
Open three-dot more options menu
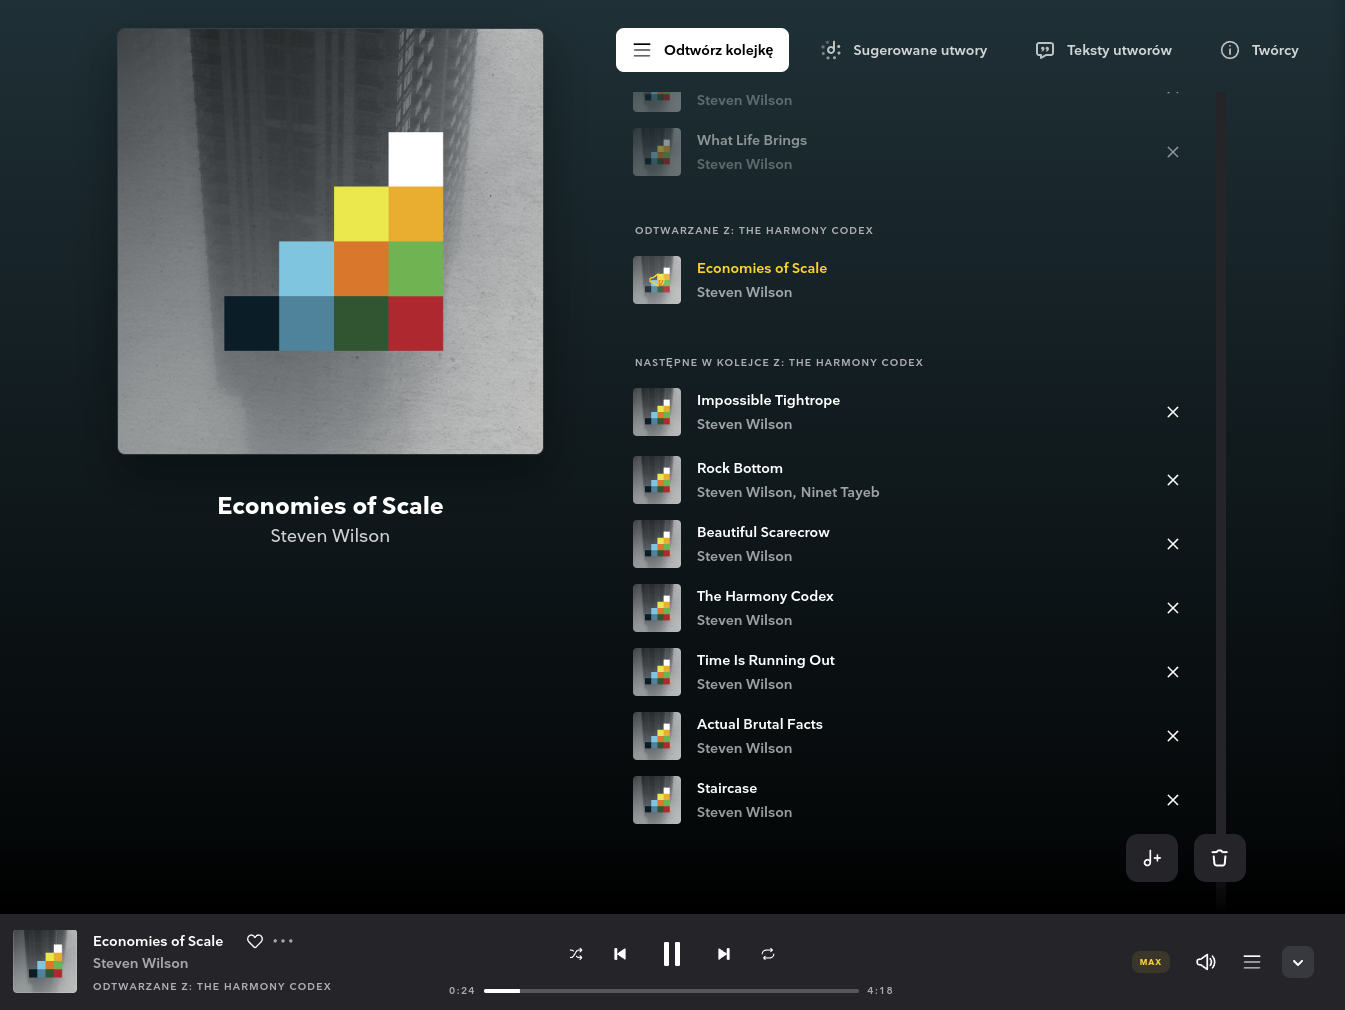pos(283,941)
